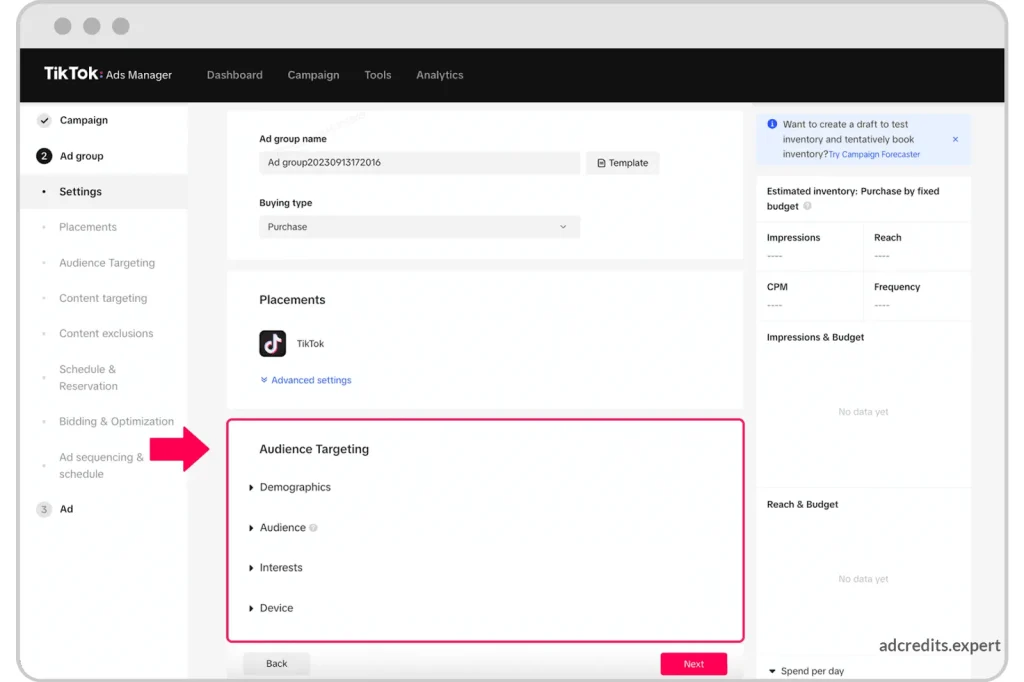
Task: Click the TikTok Ads Manager logo
Action: [108, 74]
